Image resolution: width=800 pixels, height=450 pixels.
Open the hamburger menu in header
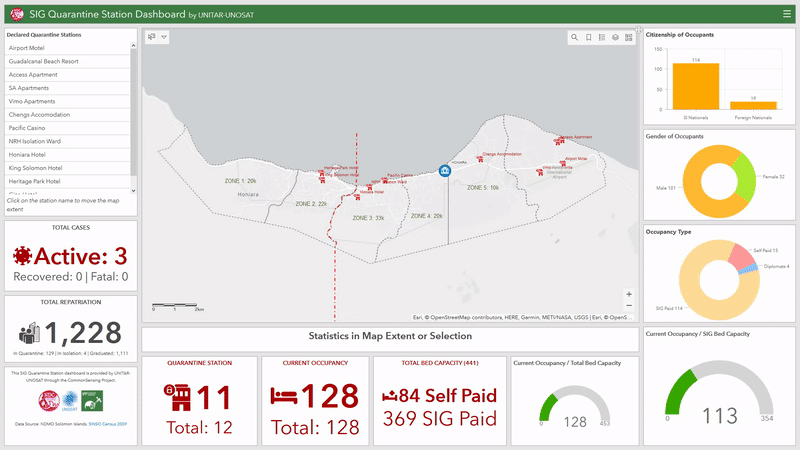pyautogui.click(x=787, y=14)
